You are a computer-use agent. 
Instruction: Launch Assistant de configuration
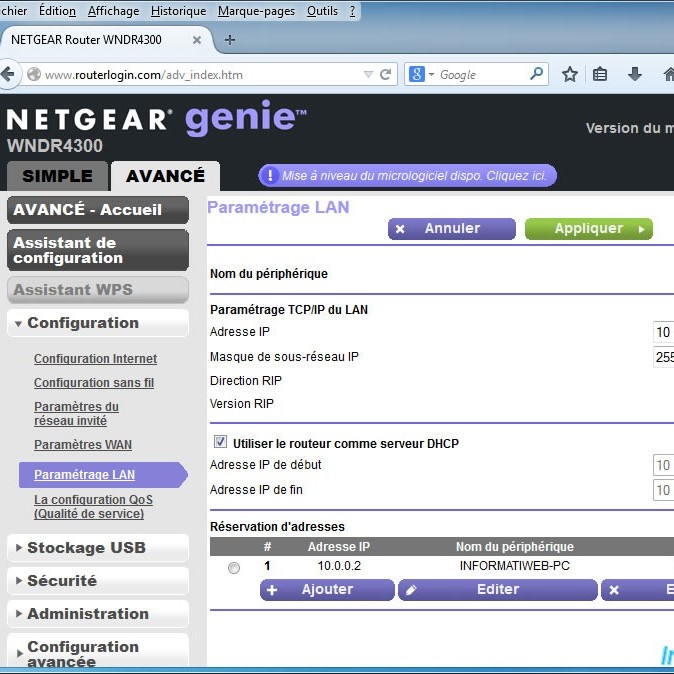tap(98, 250)
